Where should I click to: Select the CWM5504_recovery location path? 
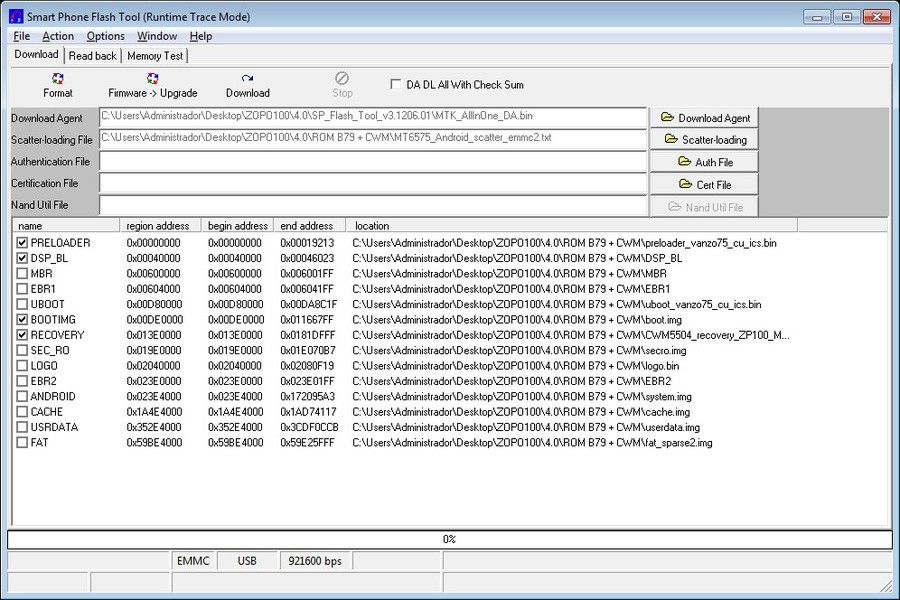571,335
